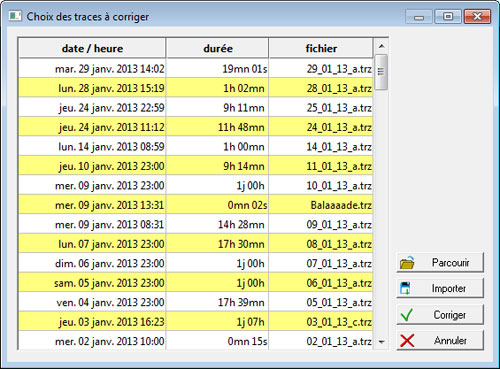Click file name 07_01_13_a.trz

[339, 263]
